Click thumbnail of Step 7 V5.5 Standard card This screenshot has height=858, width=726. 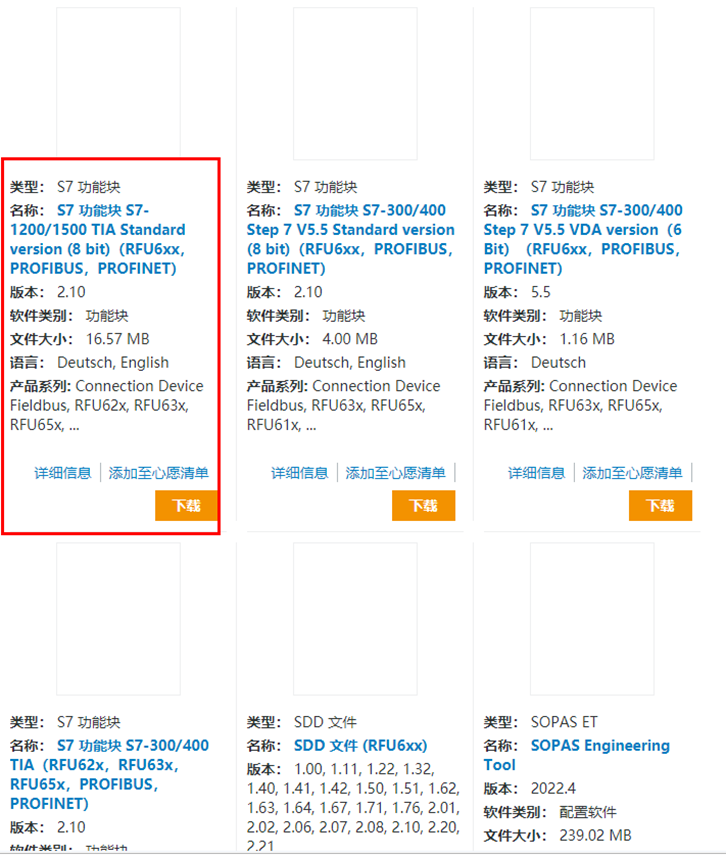point(355,83)
